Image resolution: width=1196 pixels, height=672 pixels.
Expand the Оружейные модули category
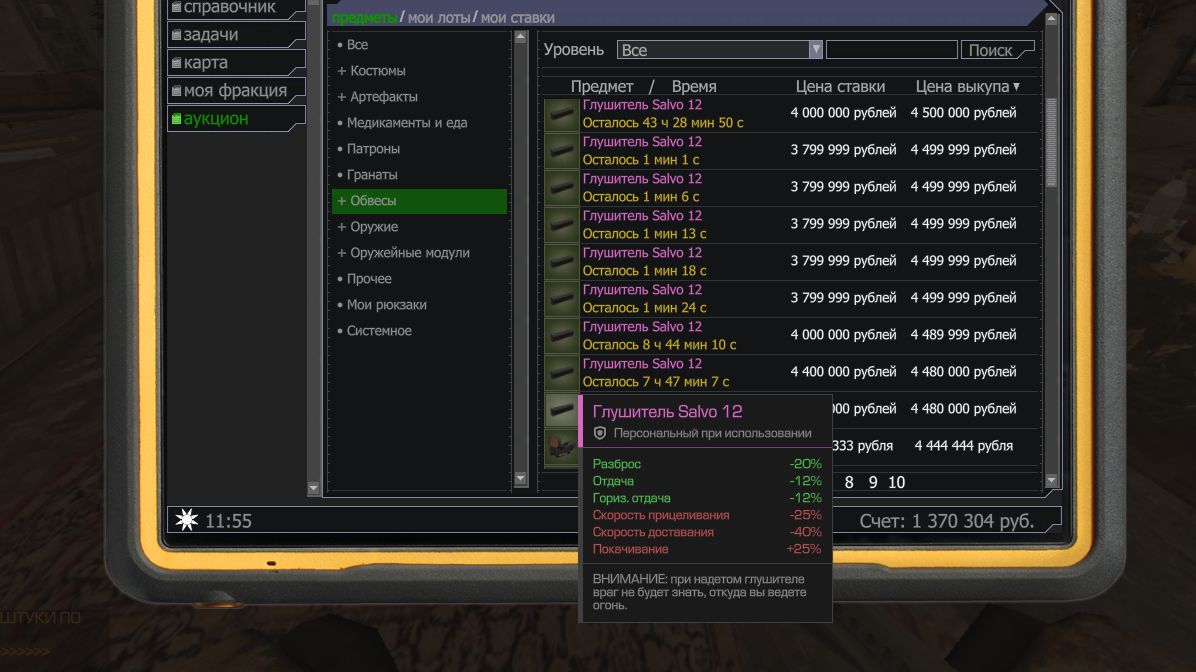point(403,252)
